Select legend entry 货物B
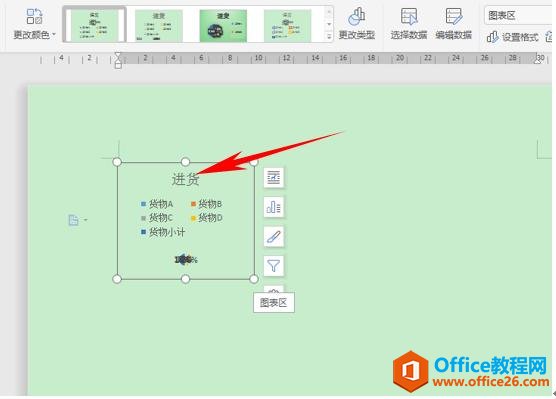The width and height of the screenshot is (556, 399). [206, 204]
